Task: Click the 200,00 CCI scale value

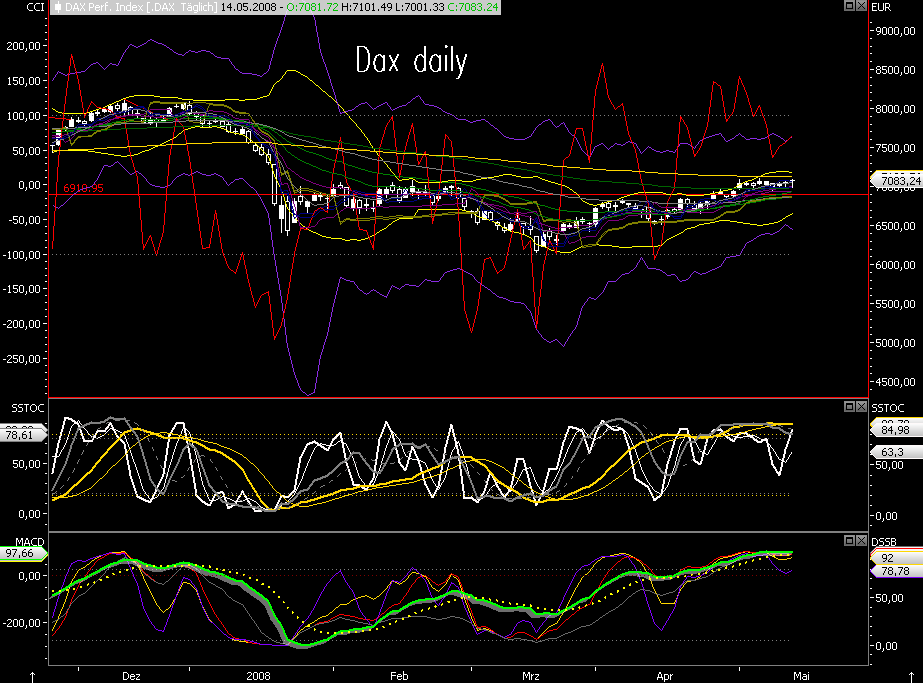Action: (24, 47)
